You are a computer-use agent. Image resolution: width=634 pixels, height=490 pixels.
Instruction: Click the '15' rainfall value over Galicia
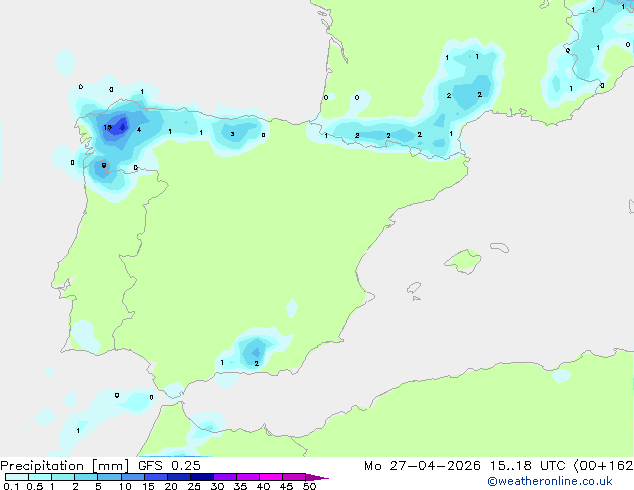pyautogui.click(x=107, y=127)
